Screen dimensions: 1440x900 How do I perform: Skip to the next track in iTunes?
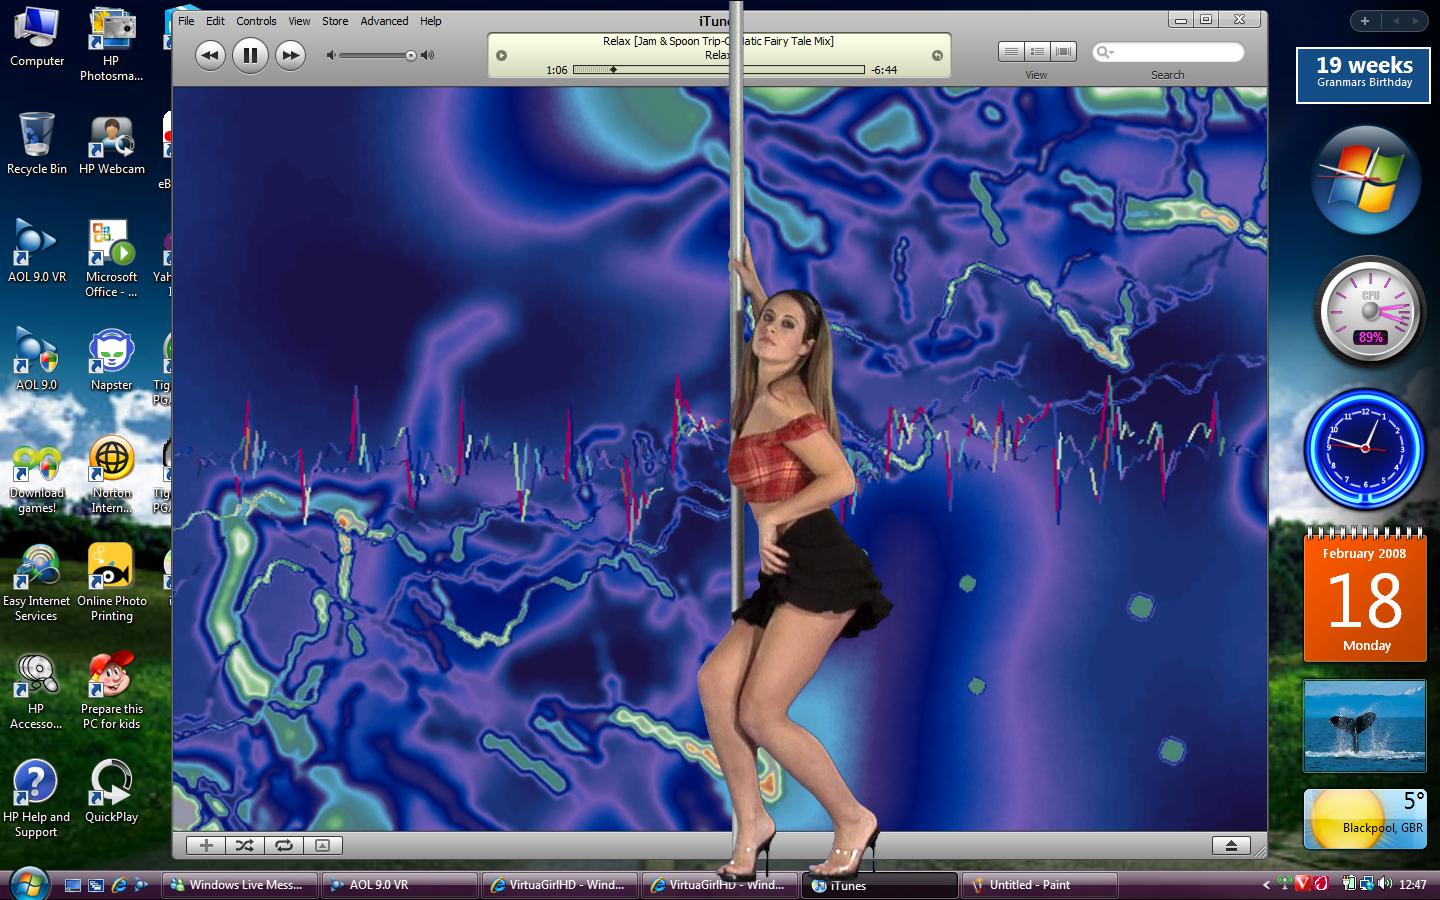[x=290, y=55]
